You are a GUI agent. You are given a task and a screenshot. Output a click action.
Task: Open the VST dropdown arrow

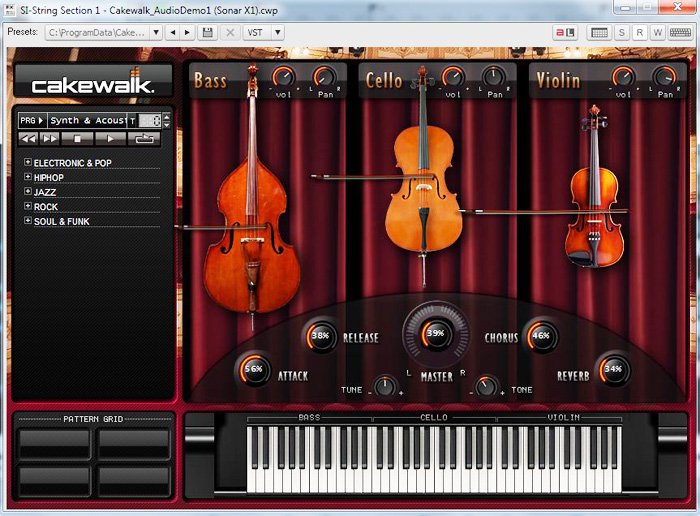pos(278,33)
